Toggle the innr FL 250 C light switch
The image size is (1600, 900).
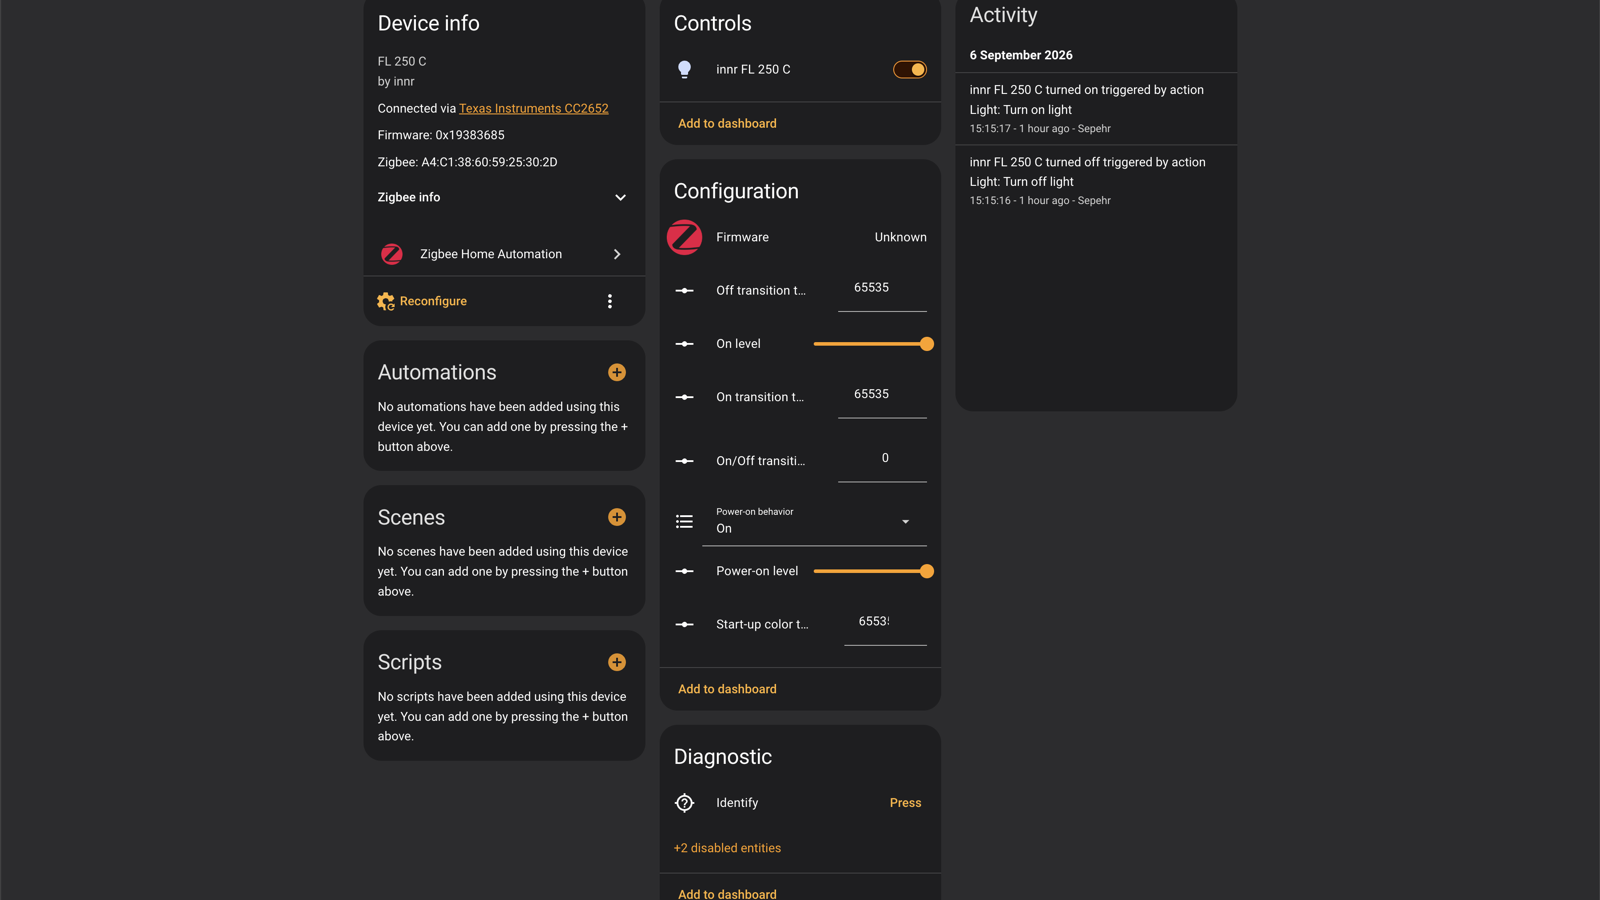tap(909, 70)
